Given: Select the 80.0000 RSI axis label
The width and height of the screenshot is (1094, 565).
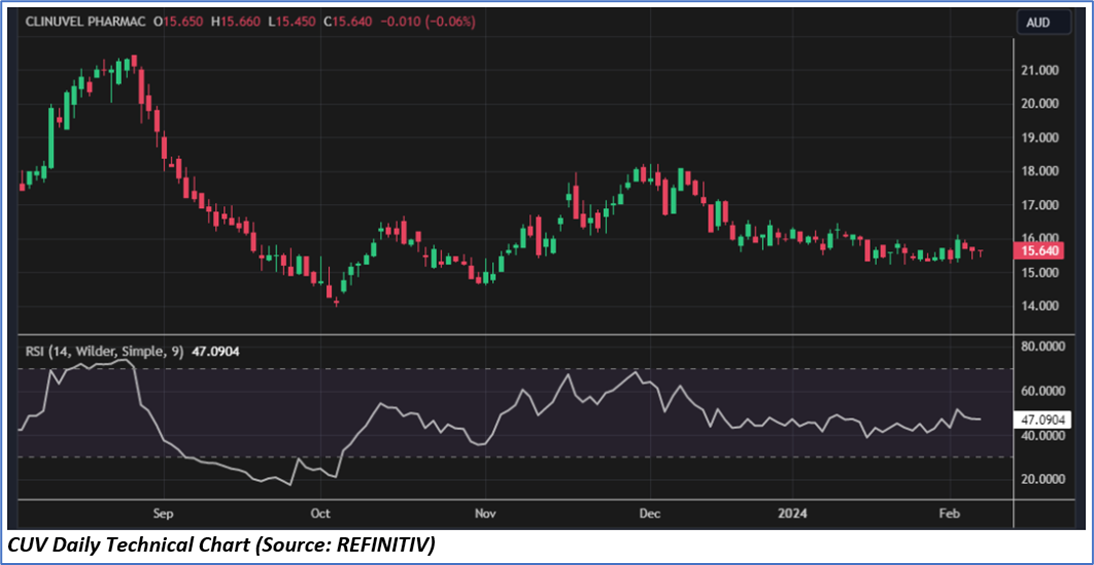Looking at the screenshot, I should tap(1043, 347).
